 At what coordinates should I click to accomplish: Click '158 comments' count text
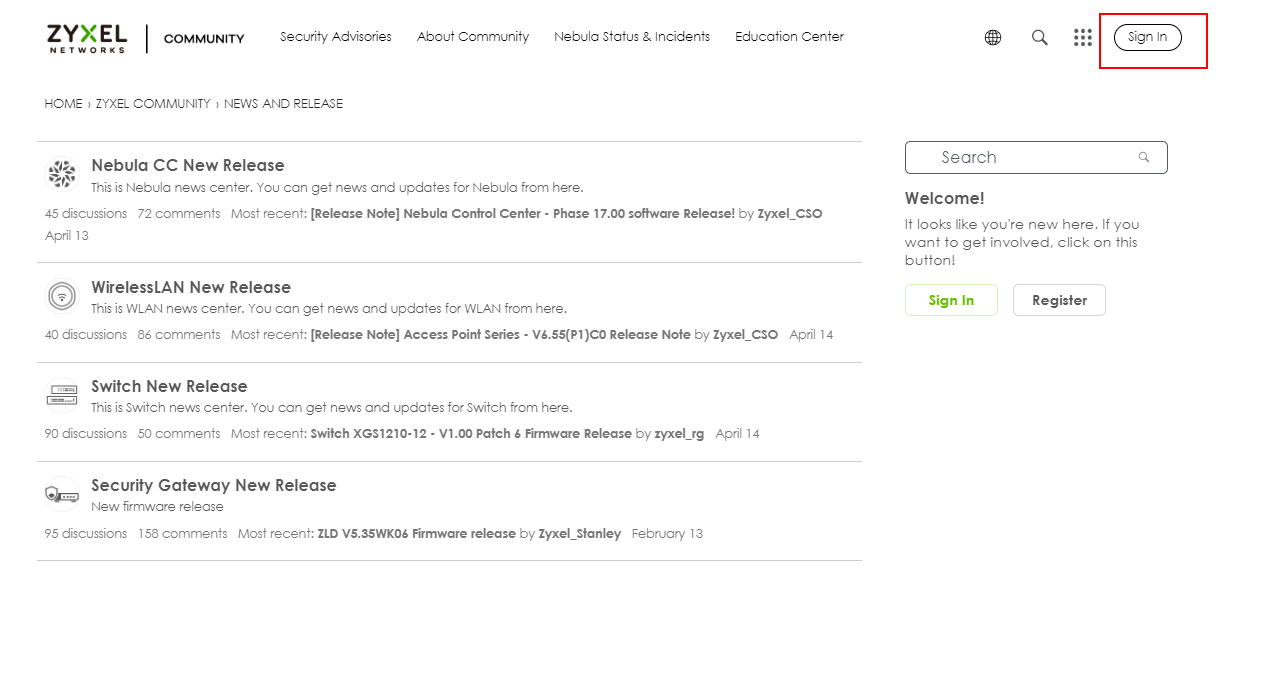pos(183,534)
